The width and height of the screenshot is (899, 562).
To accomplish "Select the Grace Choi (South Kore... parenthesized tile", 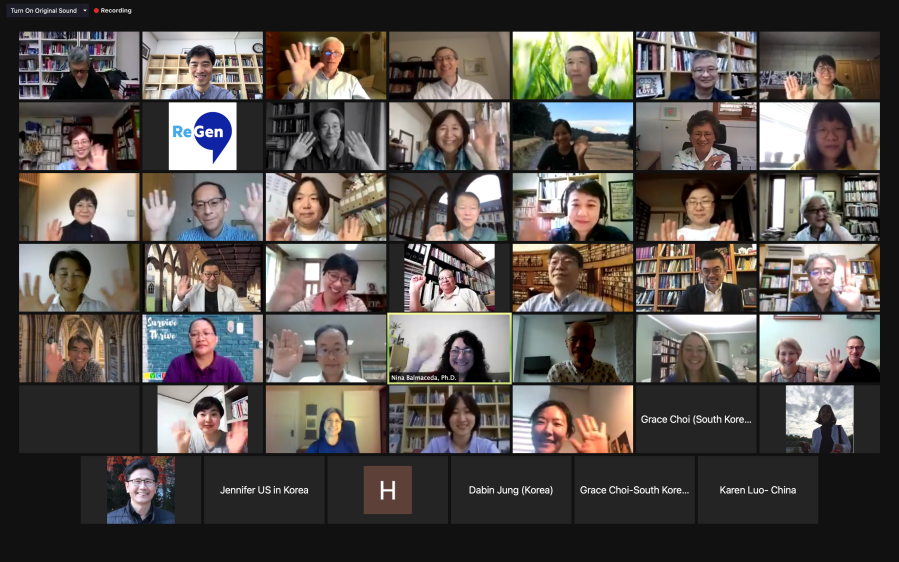I will click(696, 419).
